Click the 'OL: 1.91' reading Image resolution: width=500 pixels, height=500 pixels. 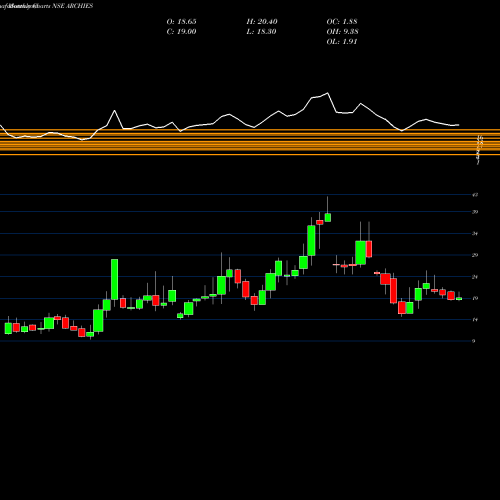342,42
